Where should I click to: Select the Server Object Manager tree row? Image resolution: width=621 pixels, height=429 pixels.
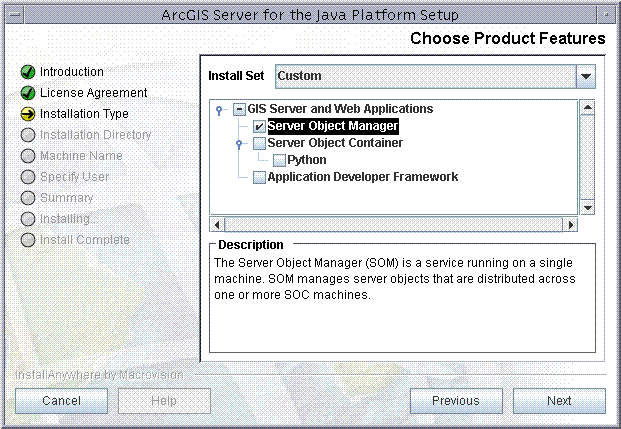(x=333, y=126)
